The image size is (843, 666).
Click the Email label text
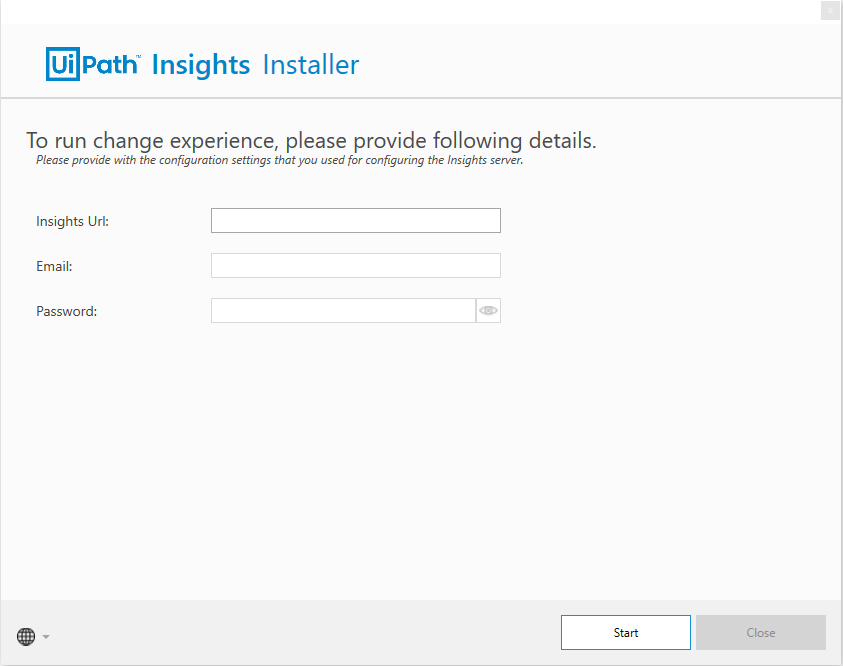[x=54, y=267]
